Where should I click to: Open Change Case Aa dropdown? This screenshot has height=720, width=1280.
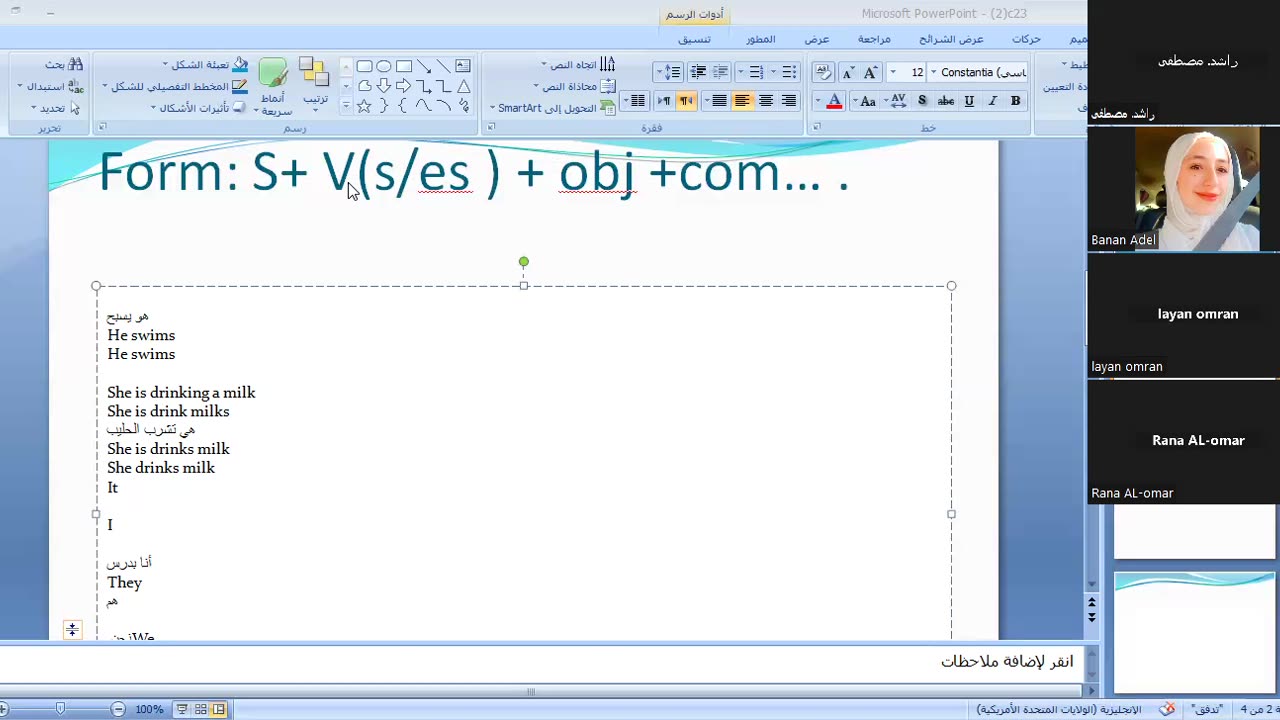[x=865, y=101]
